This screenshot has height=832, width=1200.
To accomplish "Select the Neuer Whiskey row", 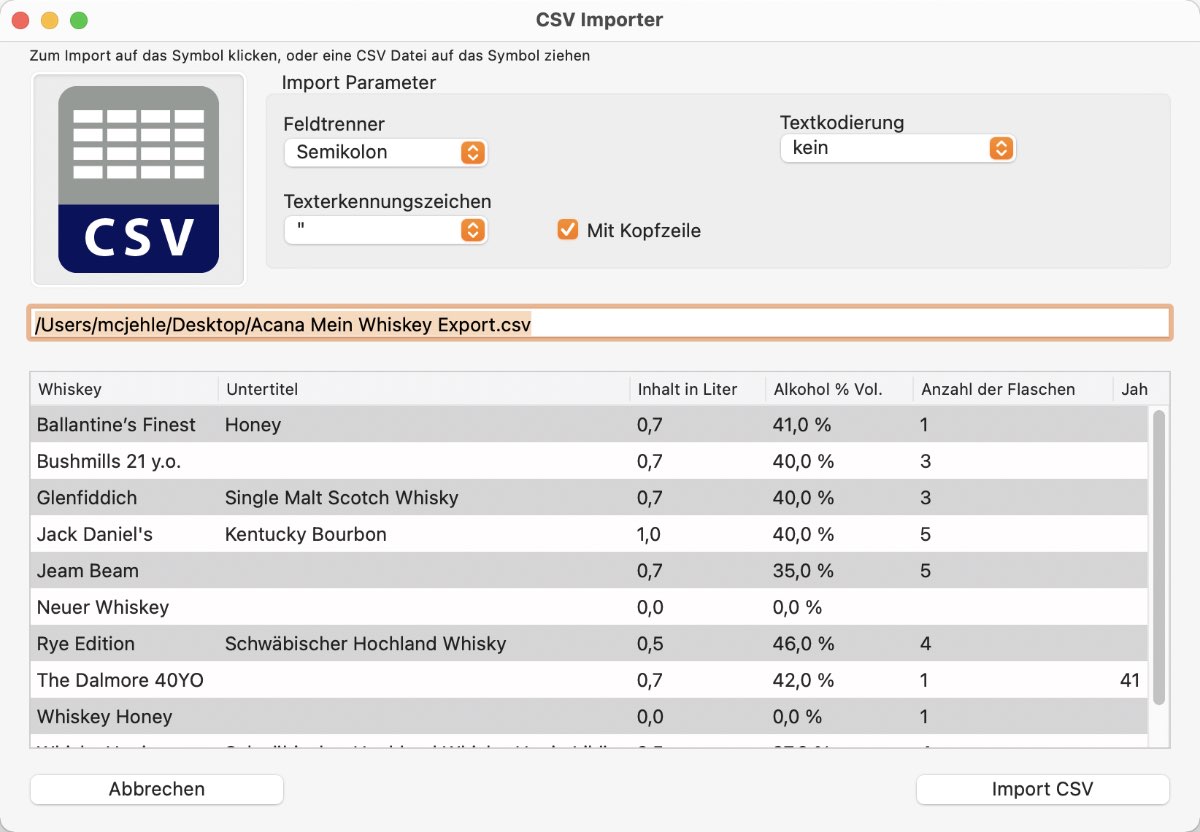I will tap(589, 607).
